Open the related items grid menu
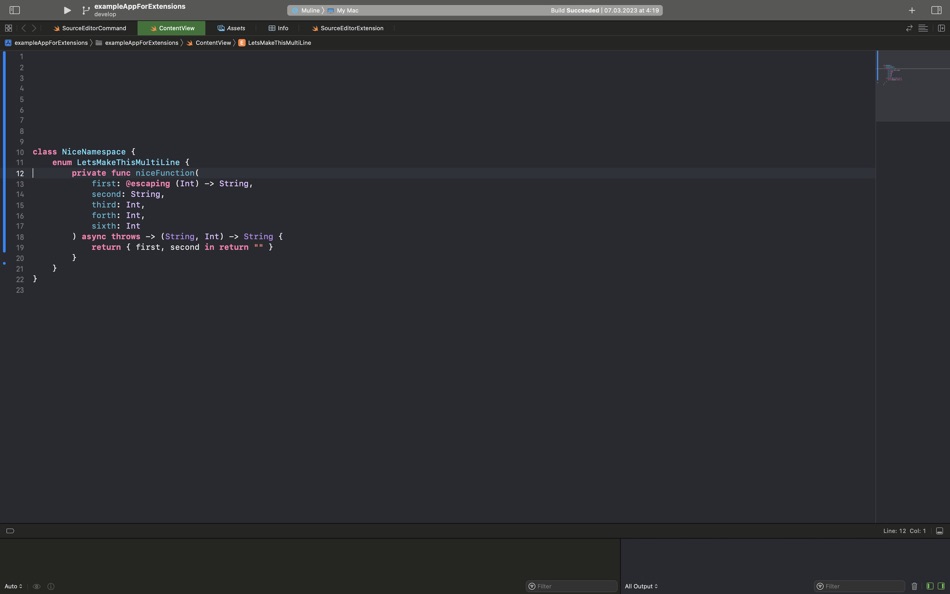The height and width of the screenshot is (594, 950). click(8, 28)
